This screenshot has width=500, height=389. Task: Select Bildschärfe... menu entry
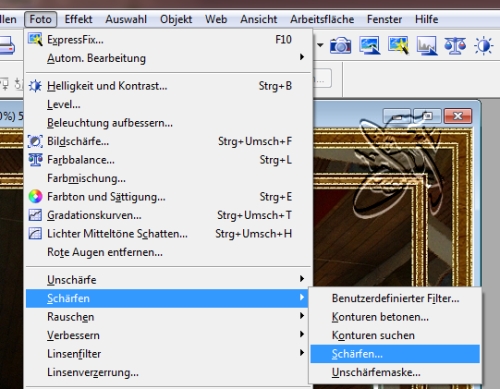tap(168, 141)
